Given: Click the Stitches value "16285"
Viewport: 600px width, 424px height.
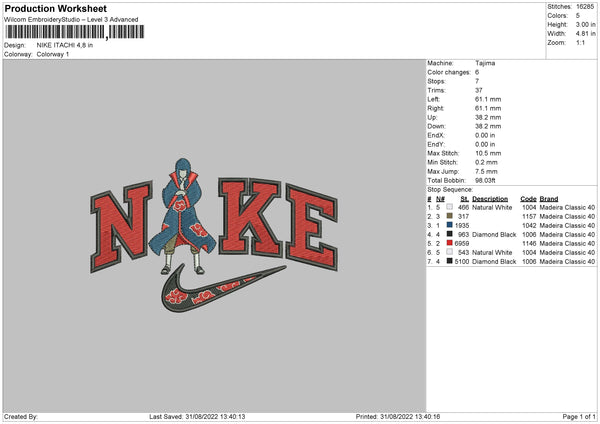Looking at the screenshot, I should point(585,7).
